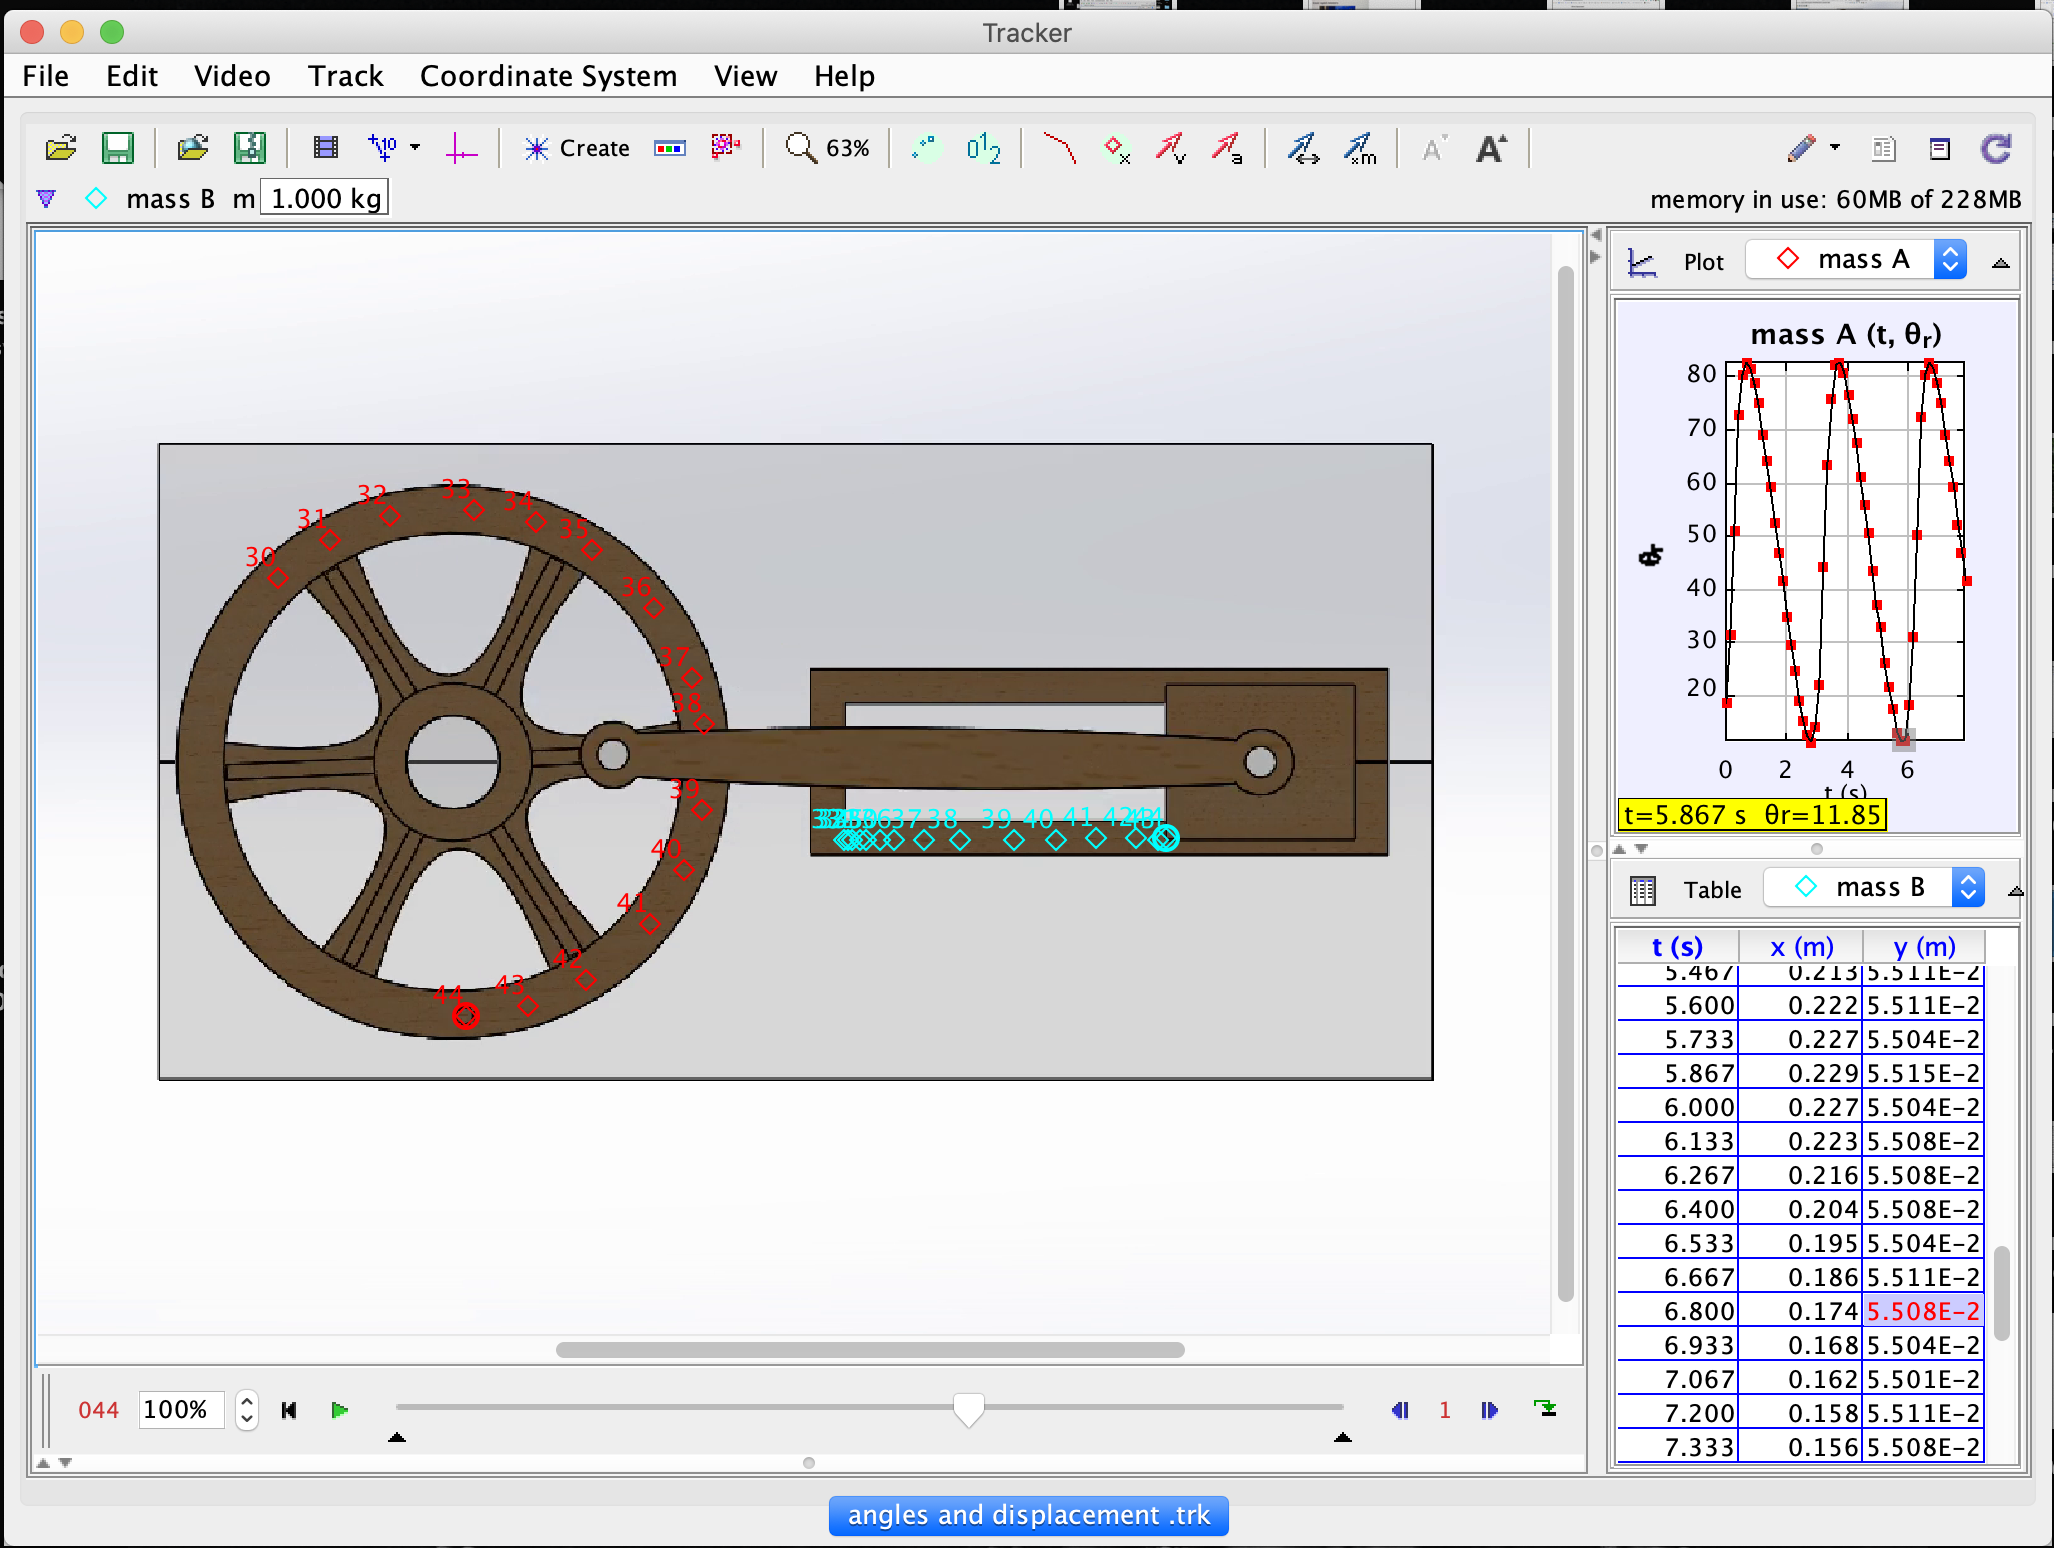Open the pencil drawing options dropdown arrow

(1835, 148)
